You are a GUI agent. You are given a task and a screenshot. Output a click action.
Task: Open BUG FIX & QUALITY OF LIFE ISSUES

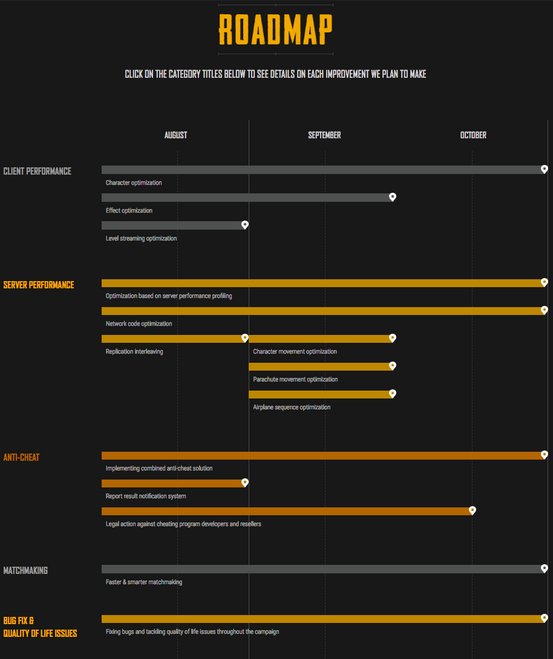[x=40, y=627]
